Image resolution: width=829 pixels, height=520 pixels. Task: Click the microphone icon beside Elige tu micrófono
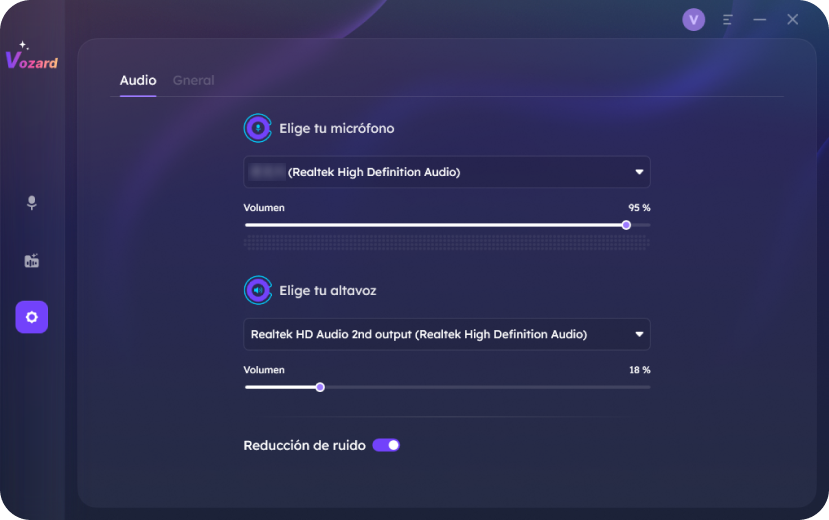click(257, 128)
